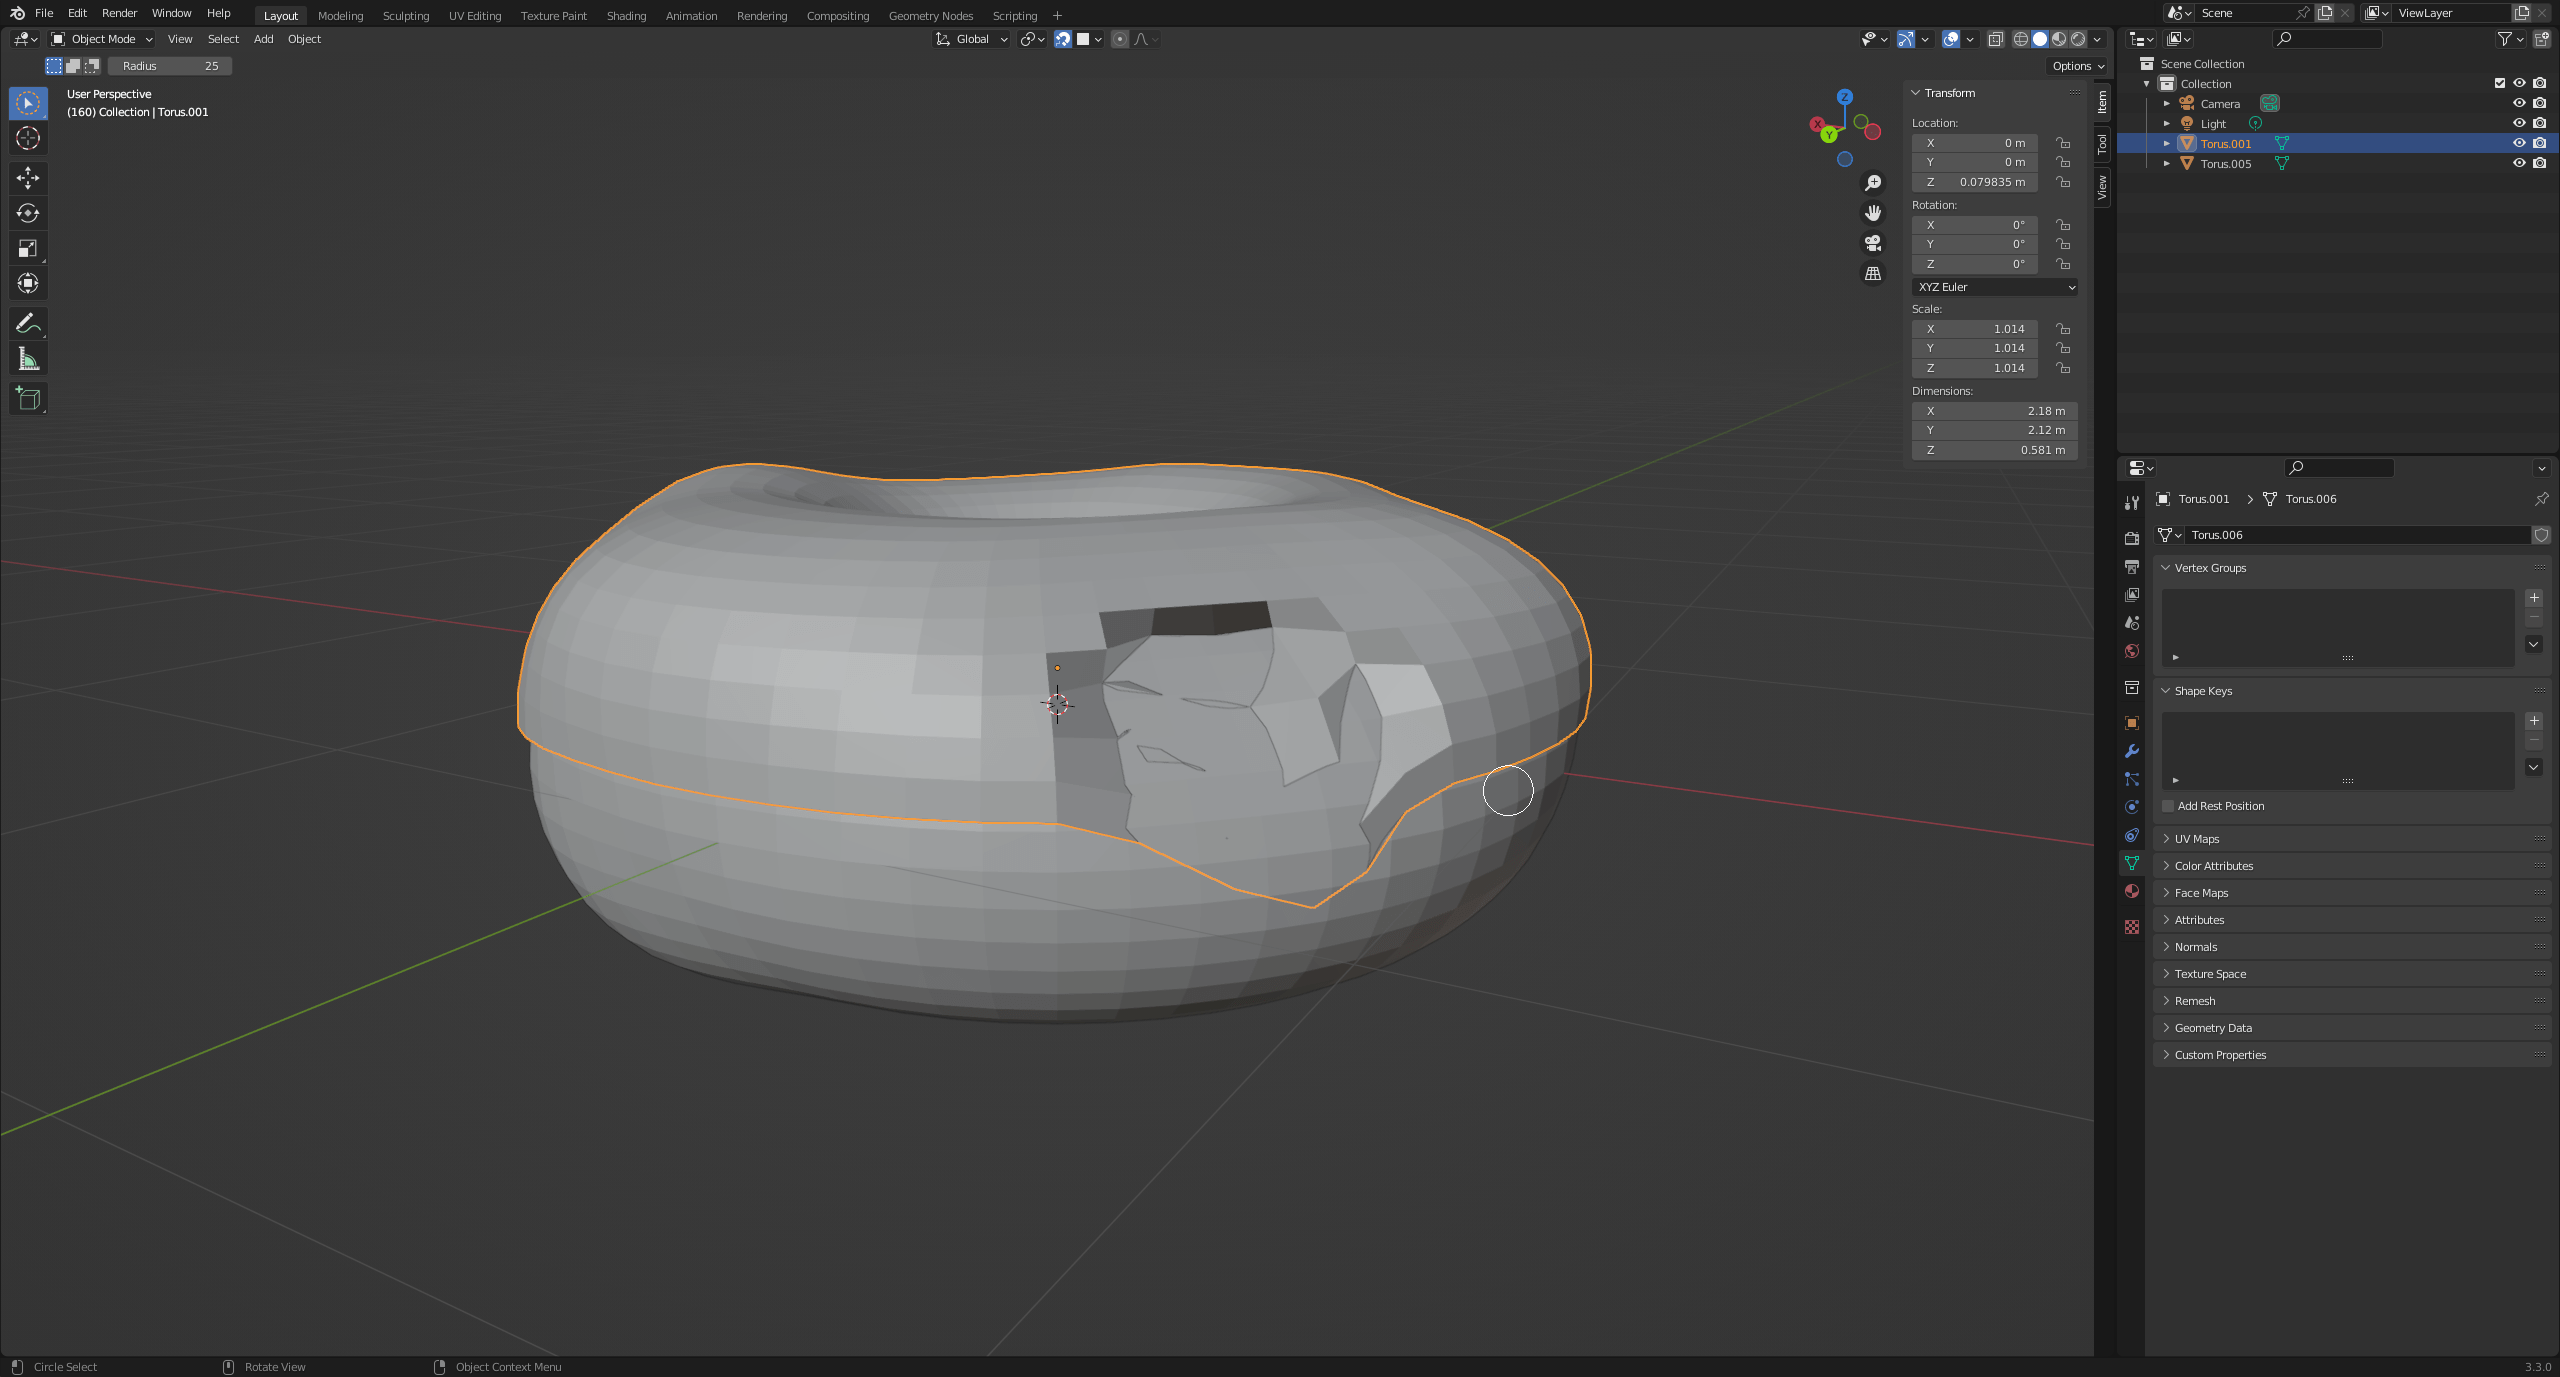Image resolution: width=2560 pixels, height=1377 pixels.
Task: Uncheck the Collection checkbox in the outliner
Action: tap(2498, 83)
